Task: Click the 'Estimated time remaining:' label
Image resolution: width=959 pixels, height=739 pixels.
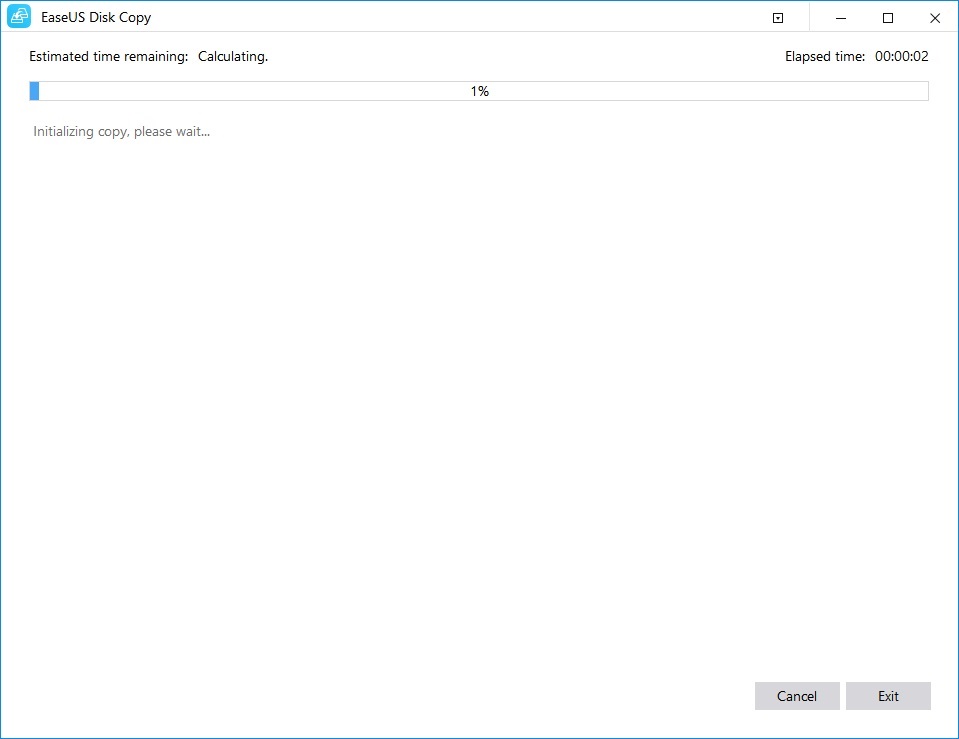Action: (x=109, y=56)
